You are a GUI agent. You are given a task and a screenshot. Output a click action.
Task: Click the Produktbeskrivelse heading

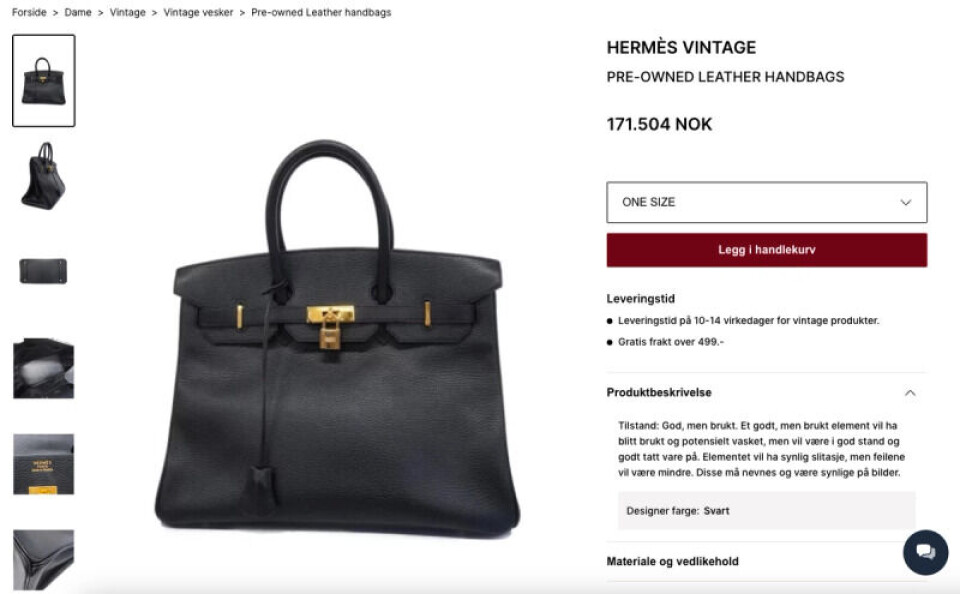[659, 393]
